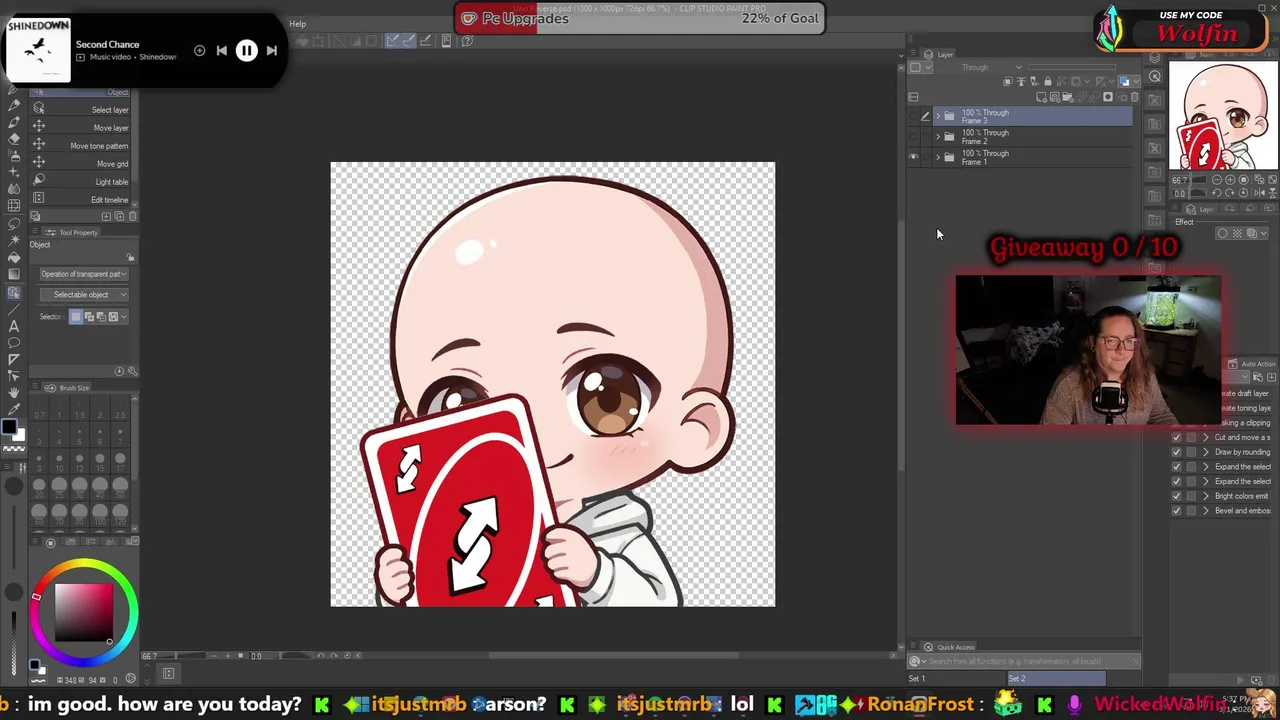Viewport: 1280px width, 720px height.
Task: Select the straight Line figure tool
Action: tap(14, 309)
